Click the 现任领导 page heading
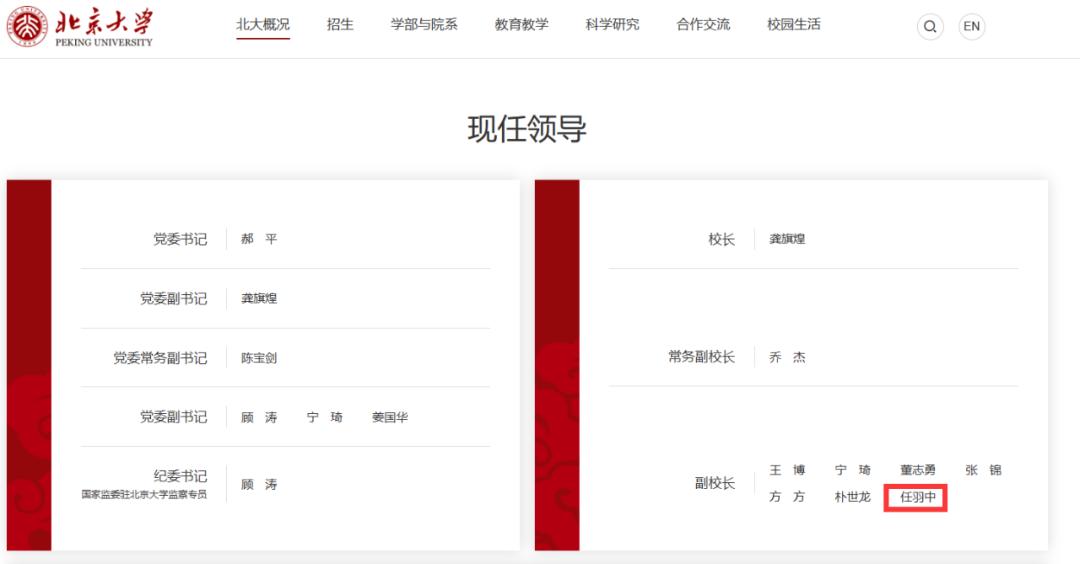This screenshot has height=564, width=1080. click(x=527, y=129)
